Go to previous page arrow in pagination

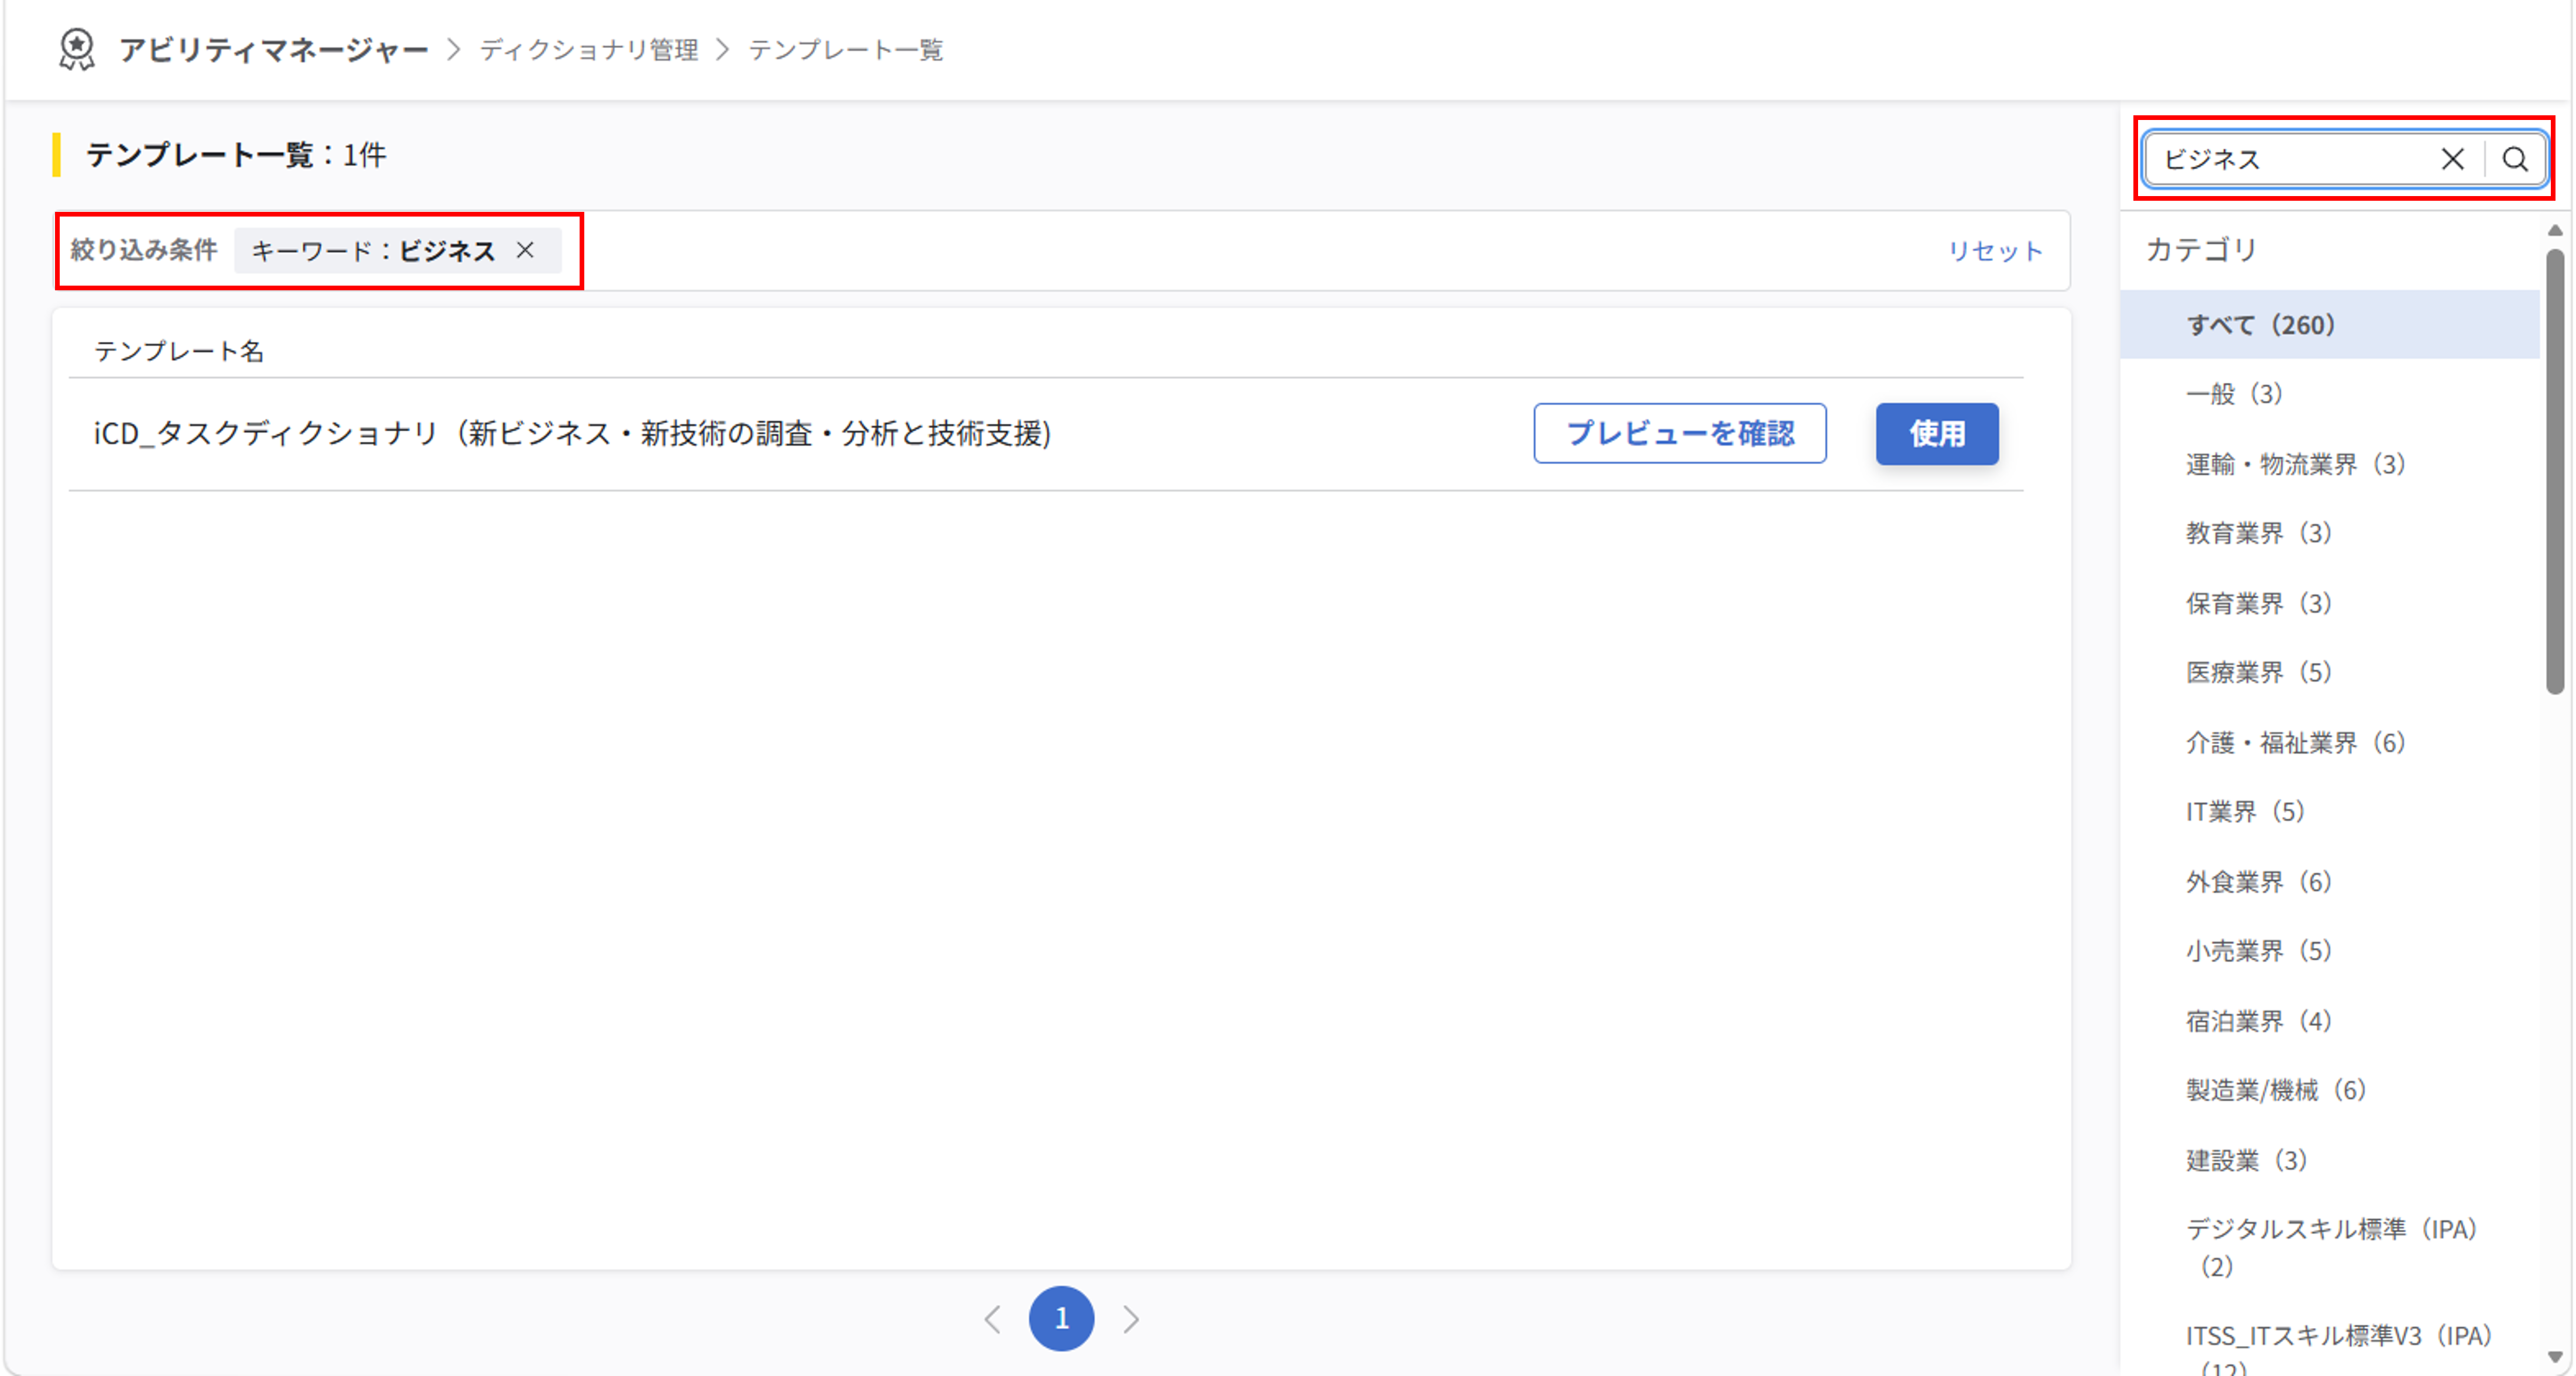click(992, 1319)
